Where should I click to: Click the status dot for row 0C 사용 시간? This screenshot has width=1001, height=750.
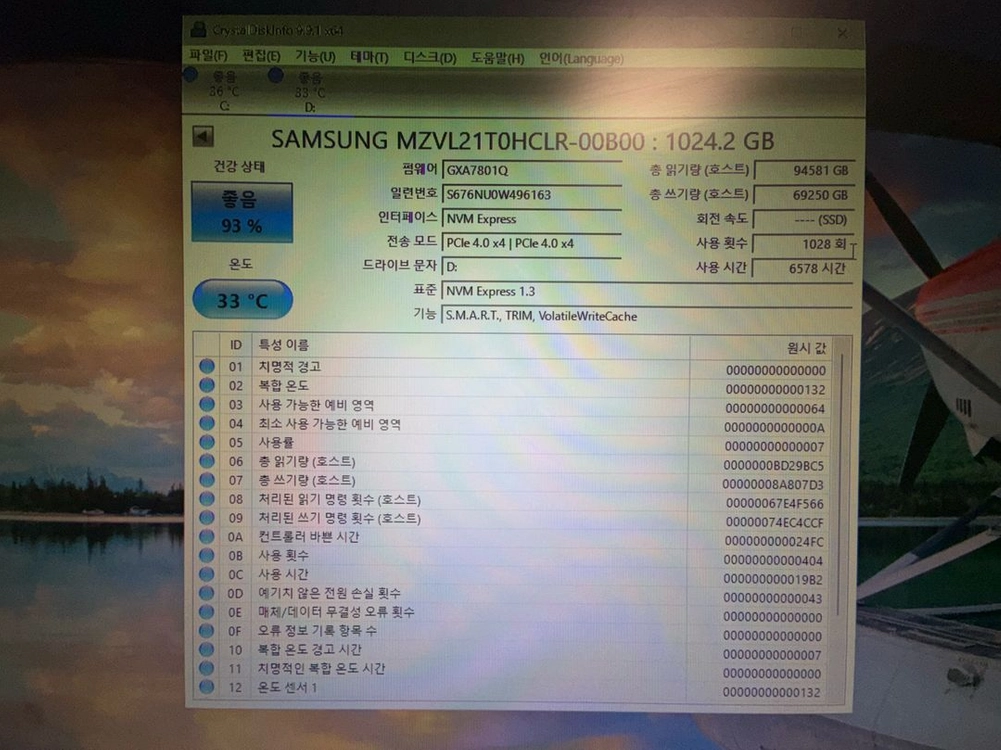pos(207,574)
